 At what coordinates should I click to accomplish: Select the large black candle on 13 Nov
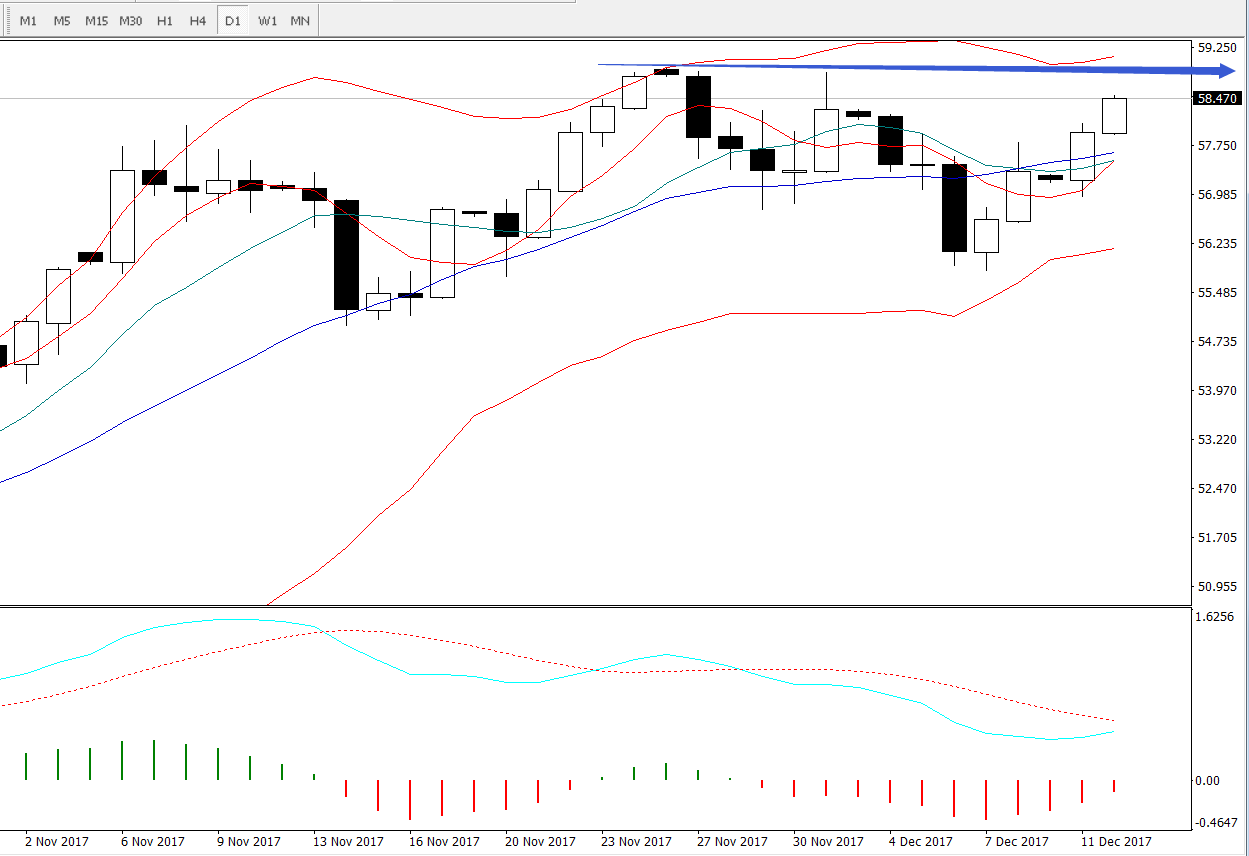coord(346,255)
